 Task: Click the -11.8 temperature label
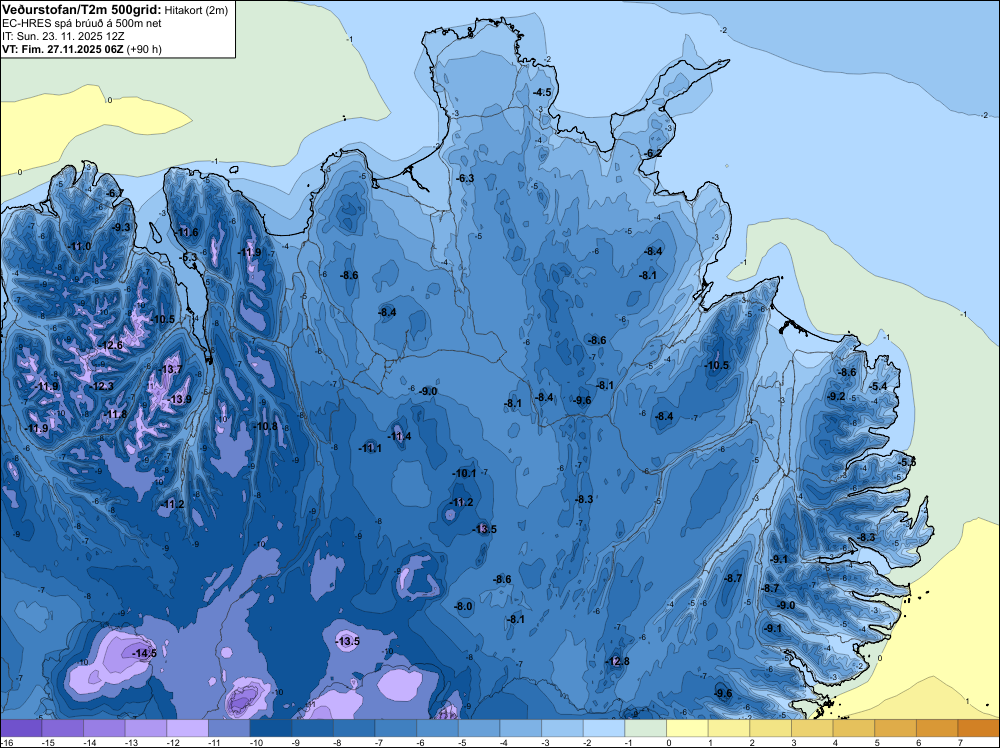115,414
